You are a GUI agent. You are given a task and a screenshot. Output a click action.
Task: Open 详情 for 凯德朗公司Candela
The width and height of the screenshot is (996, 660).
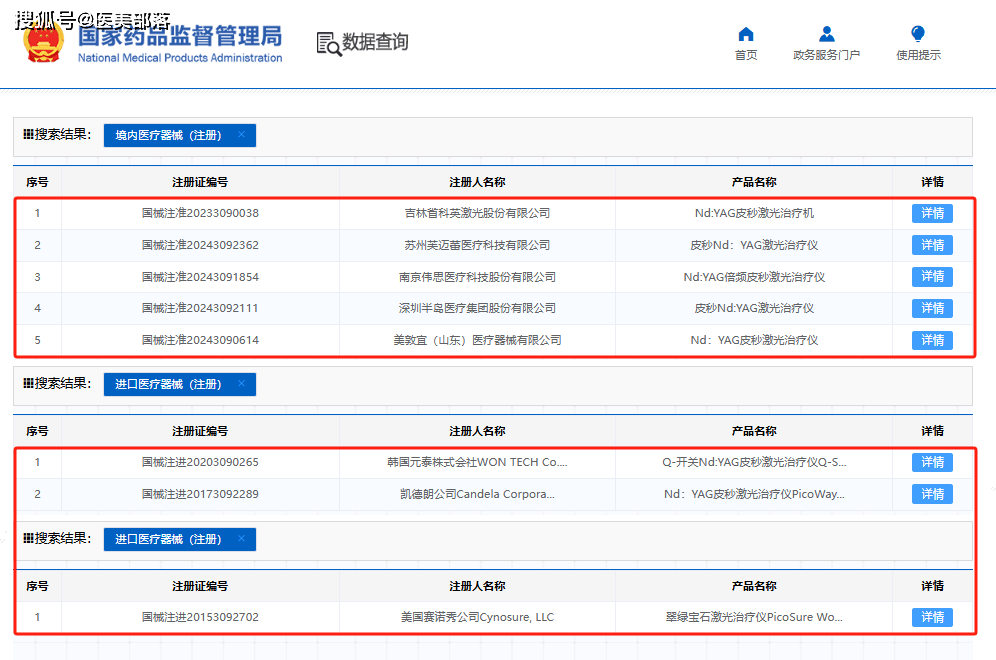click(932, 494)
